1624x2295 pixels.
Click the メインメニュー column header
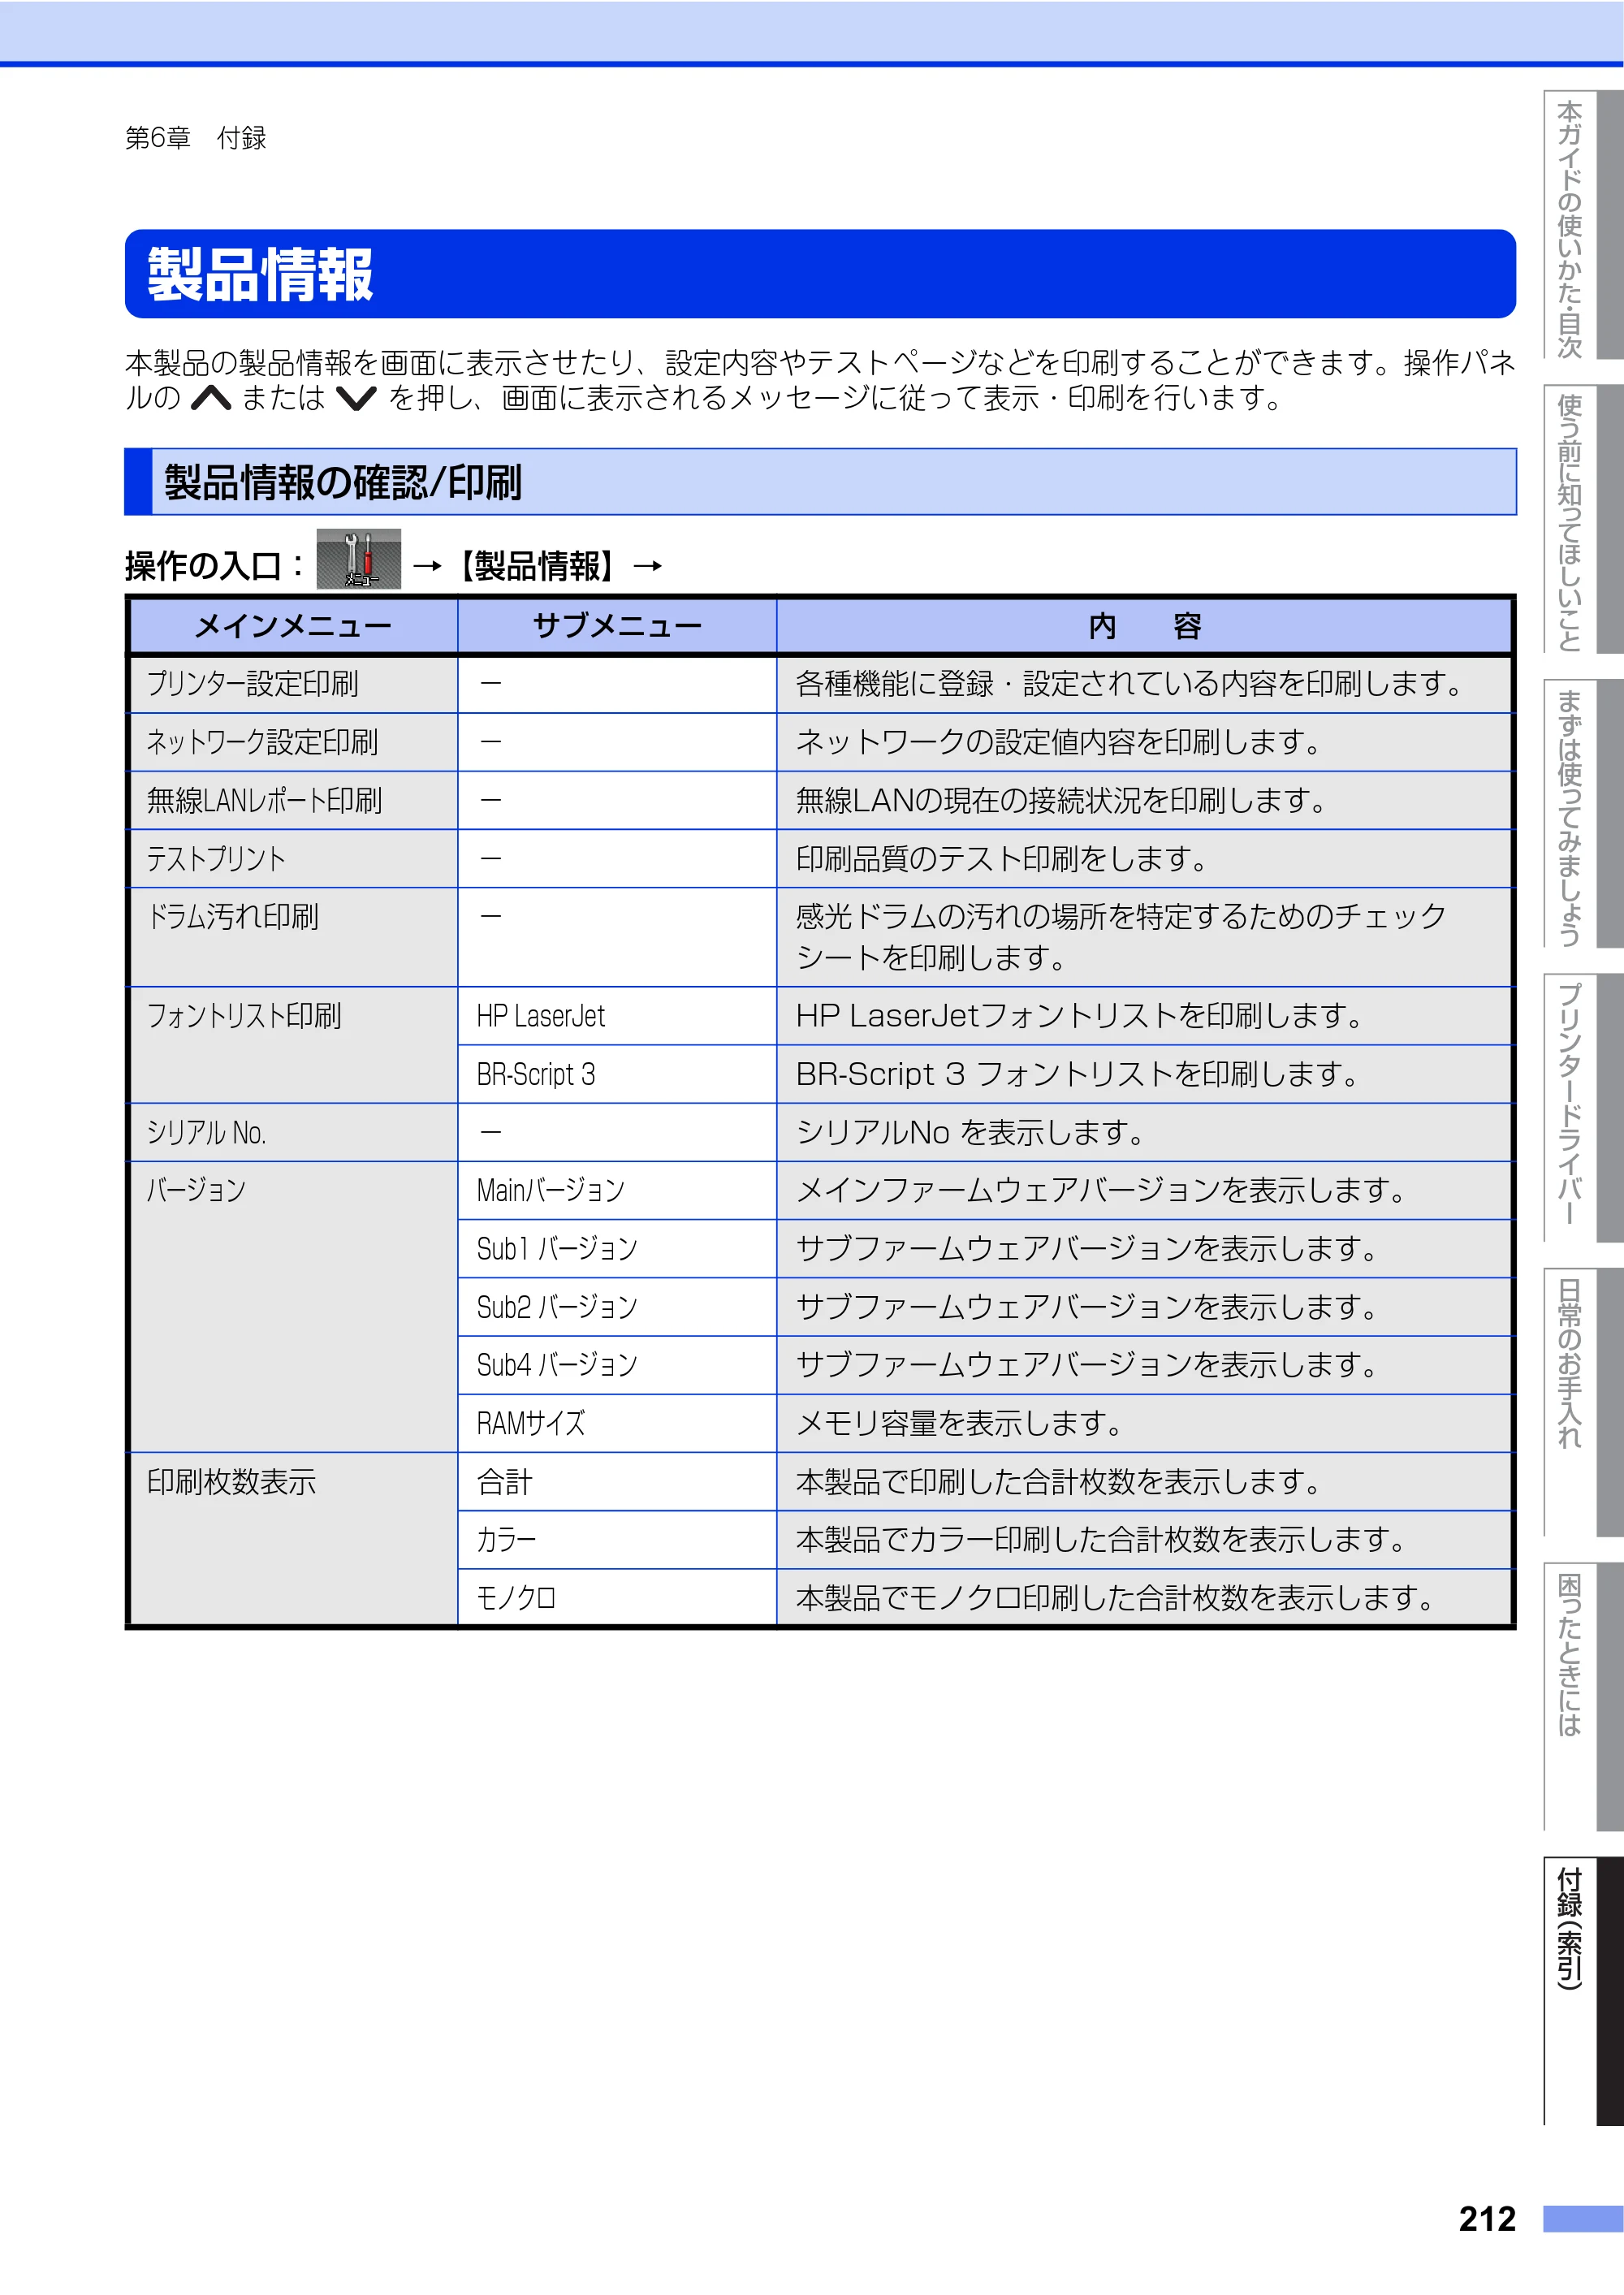click(x=293, y=626)
